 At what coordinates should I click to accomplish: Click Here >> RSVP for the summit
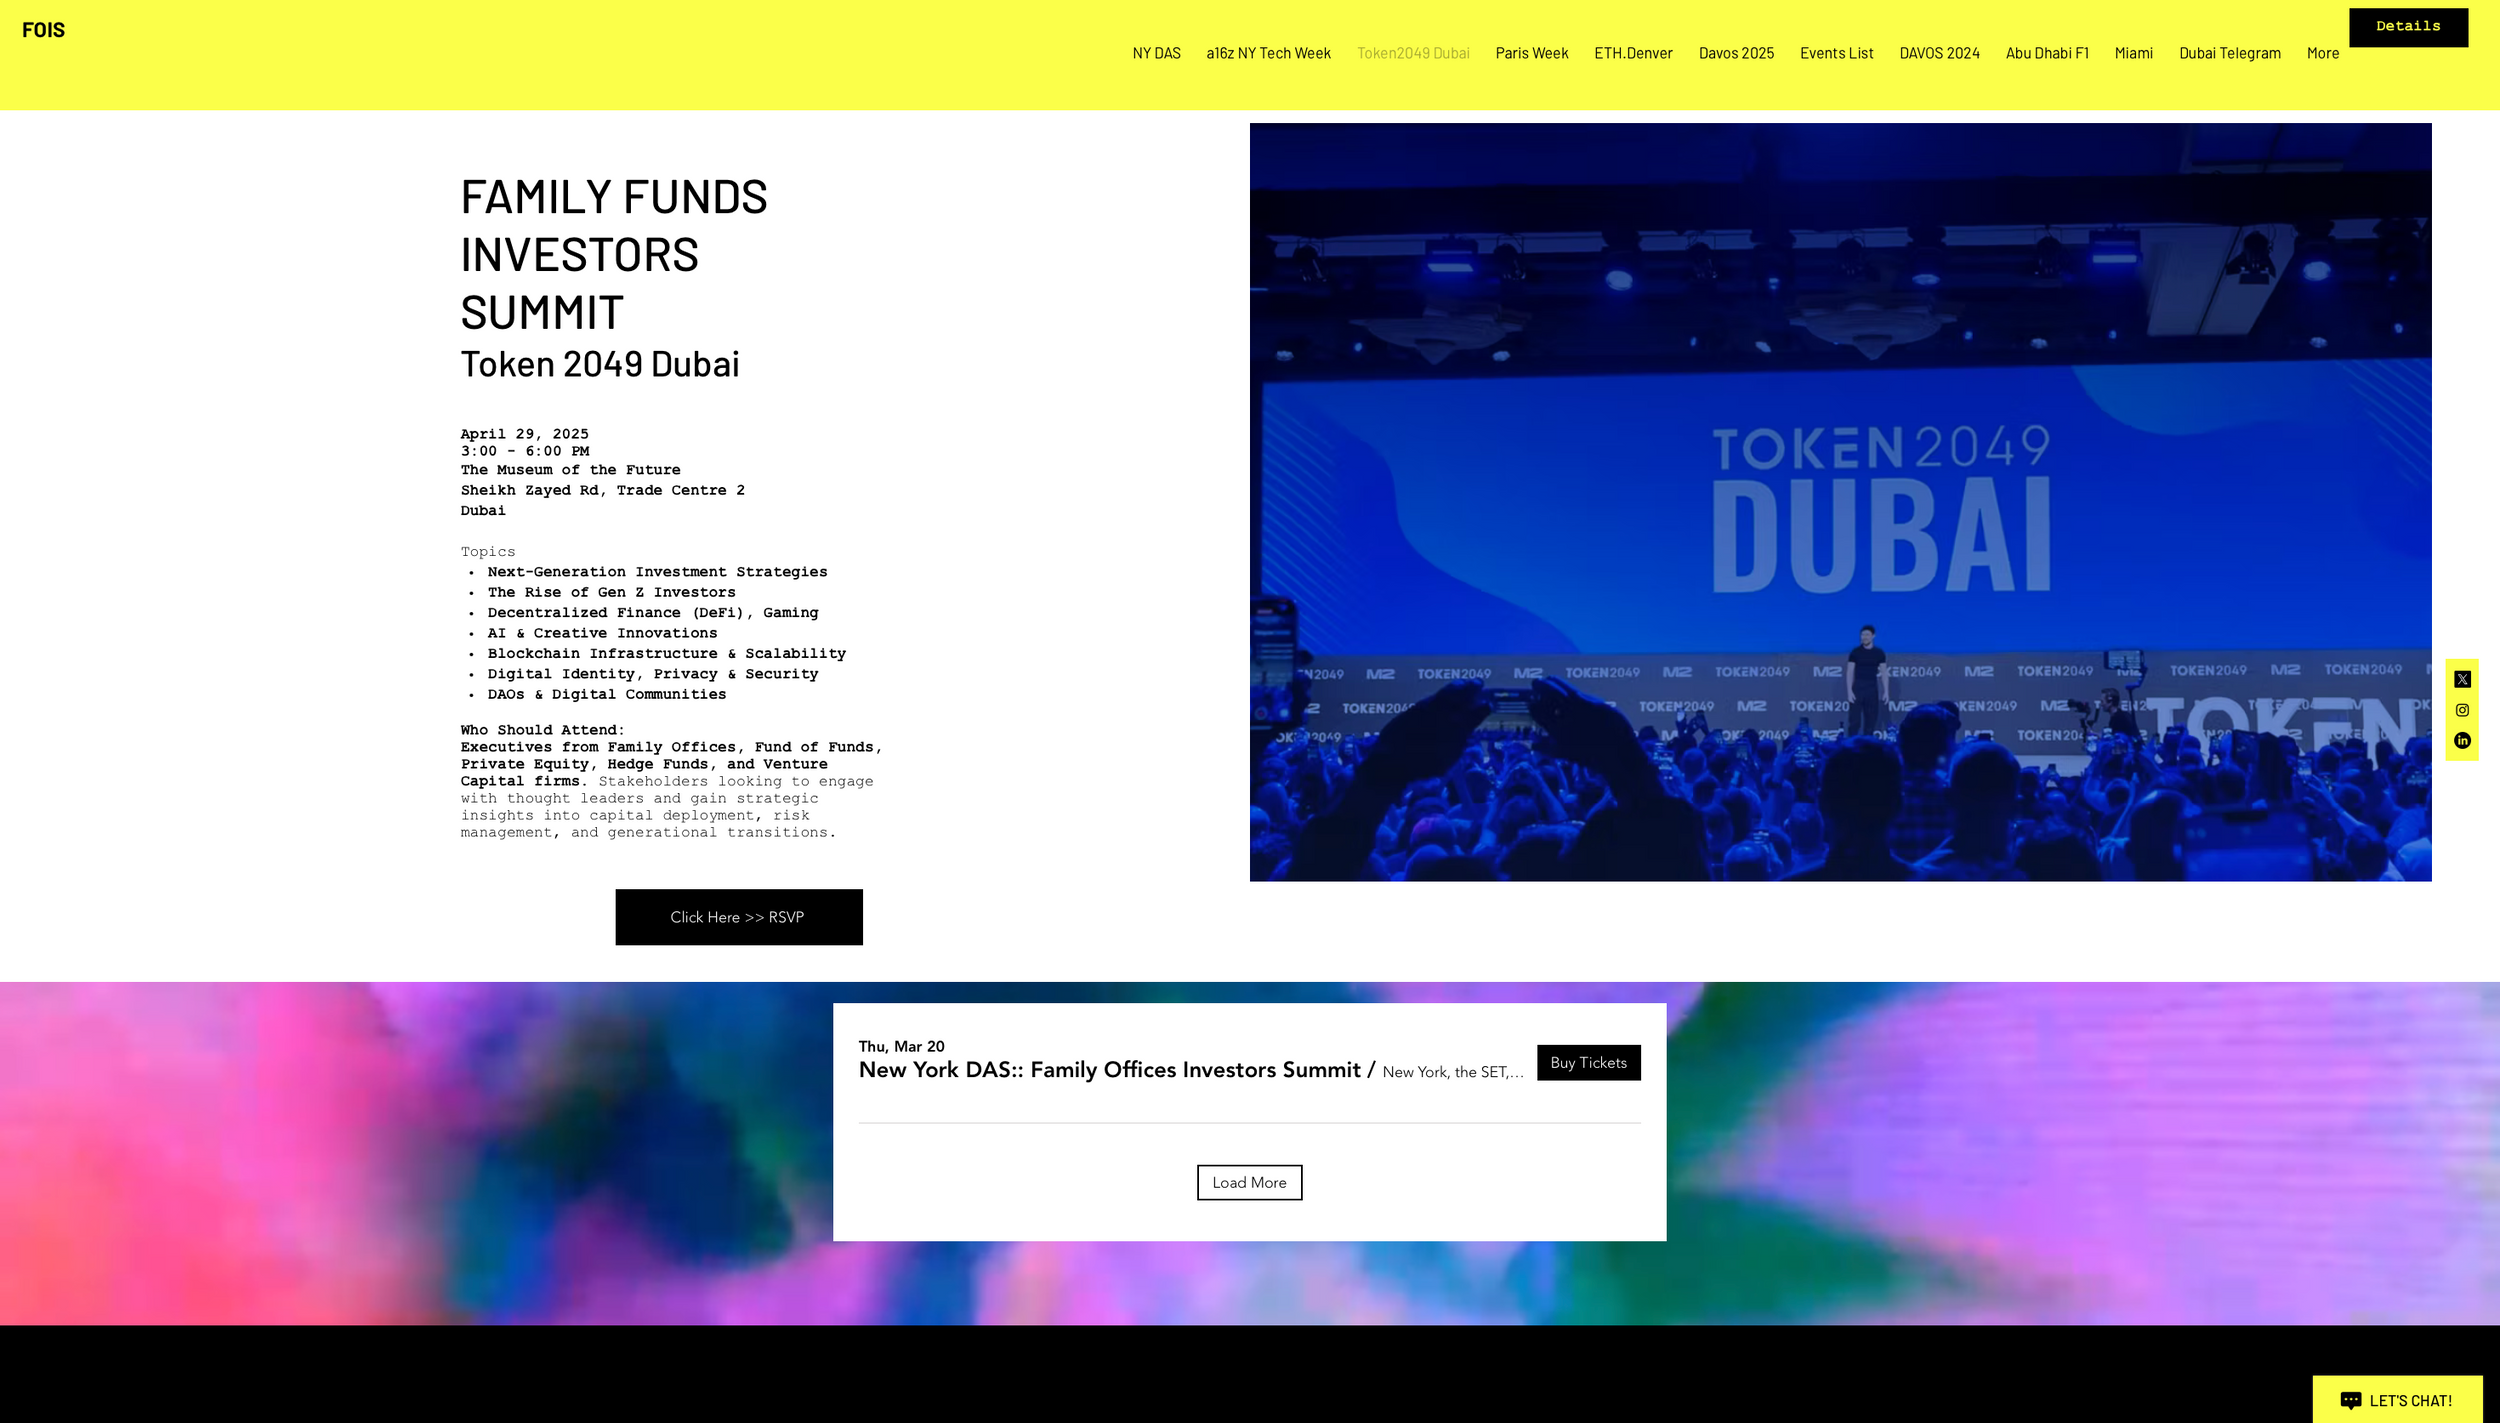(x=738, y=916)
